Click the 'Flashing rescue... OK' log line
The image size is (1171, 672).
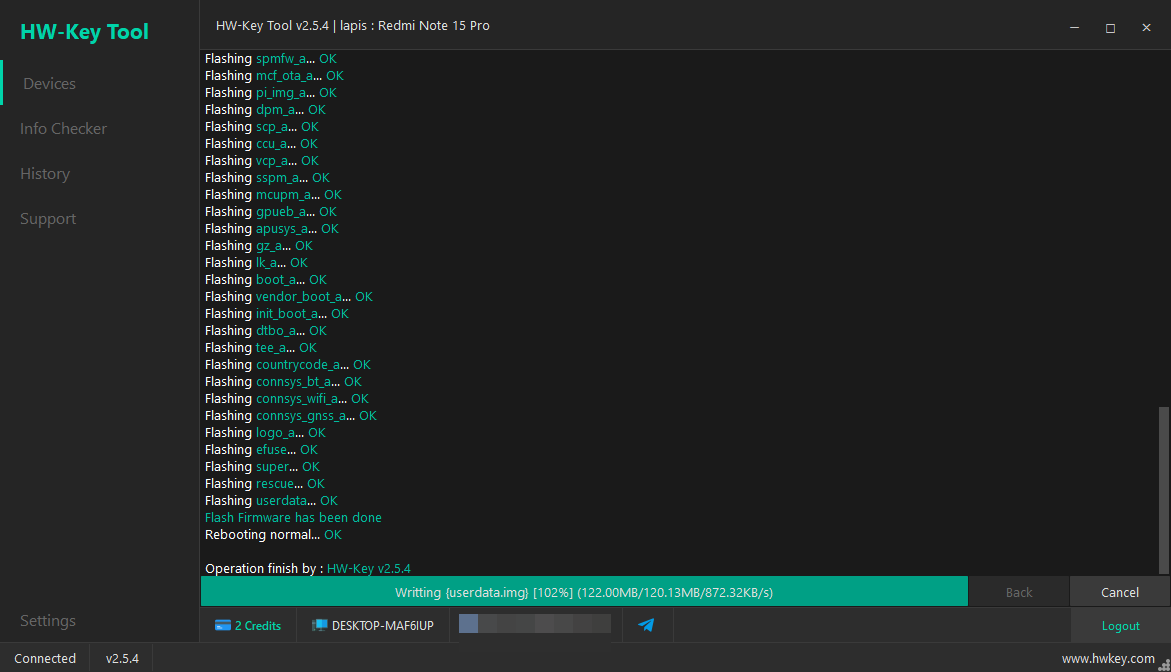[264, 484]
